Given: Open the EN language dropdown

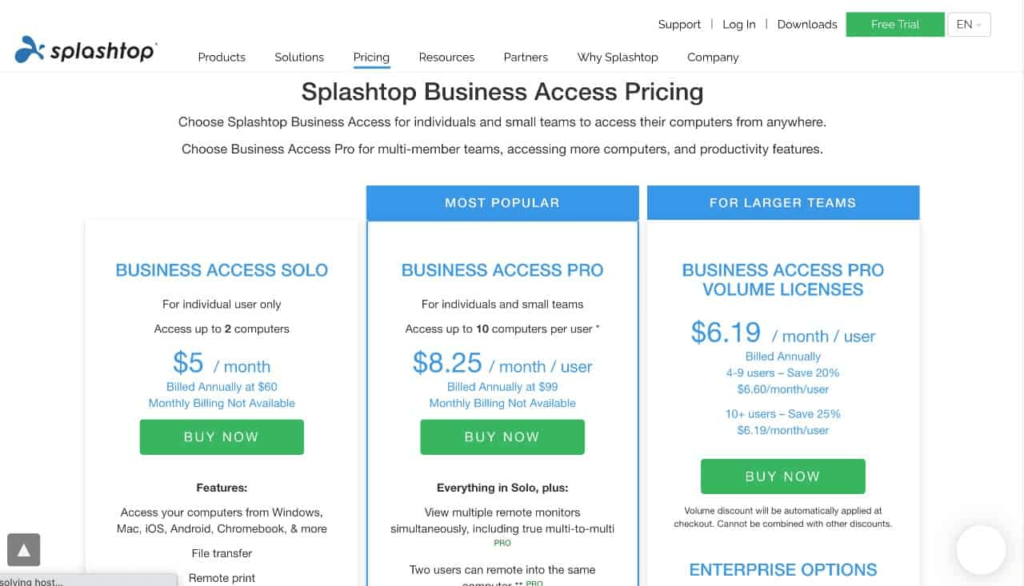Looking at the screenshot, I should (968, 24).
